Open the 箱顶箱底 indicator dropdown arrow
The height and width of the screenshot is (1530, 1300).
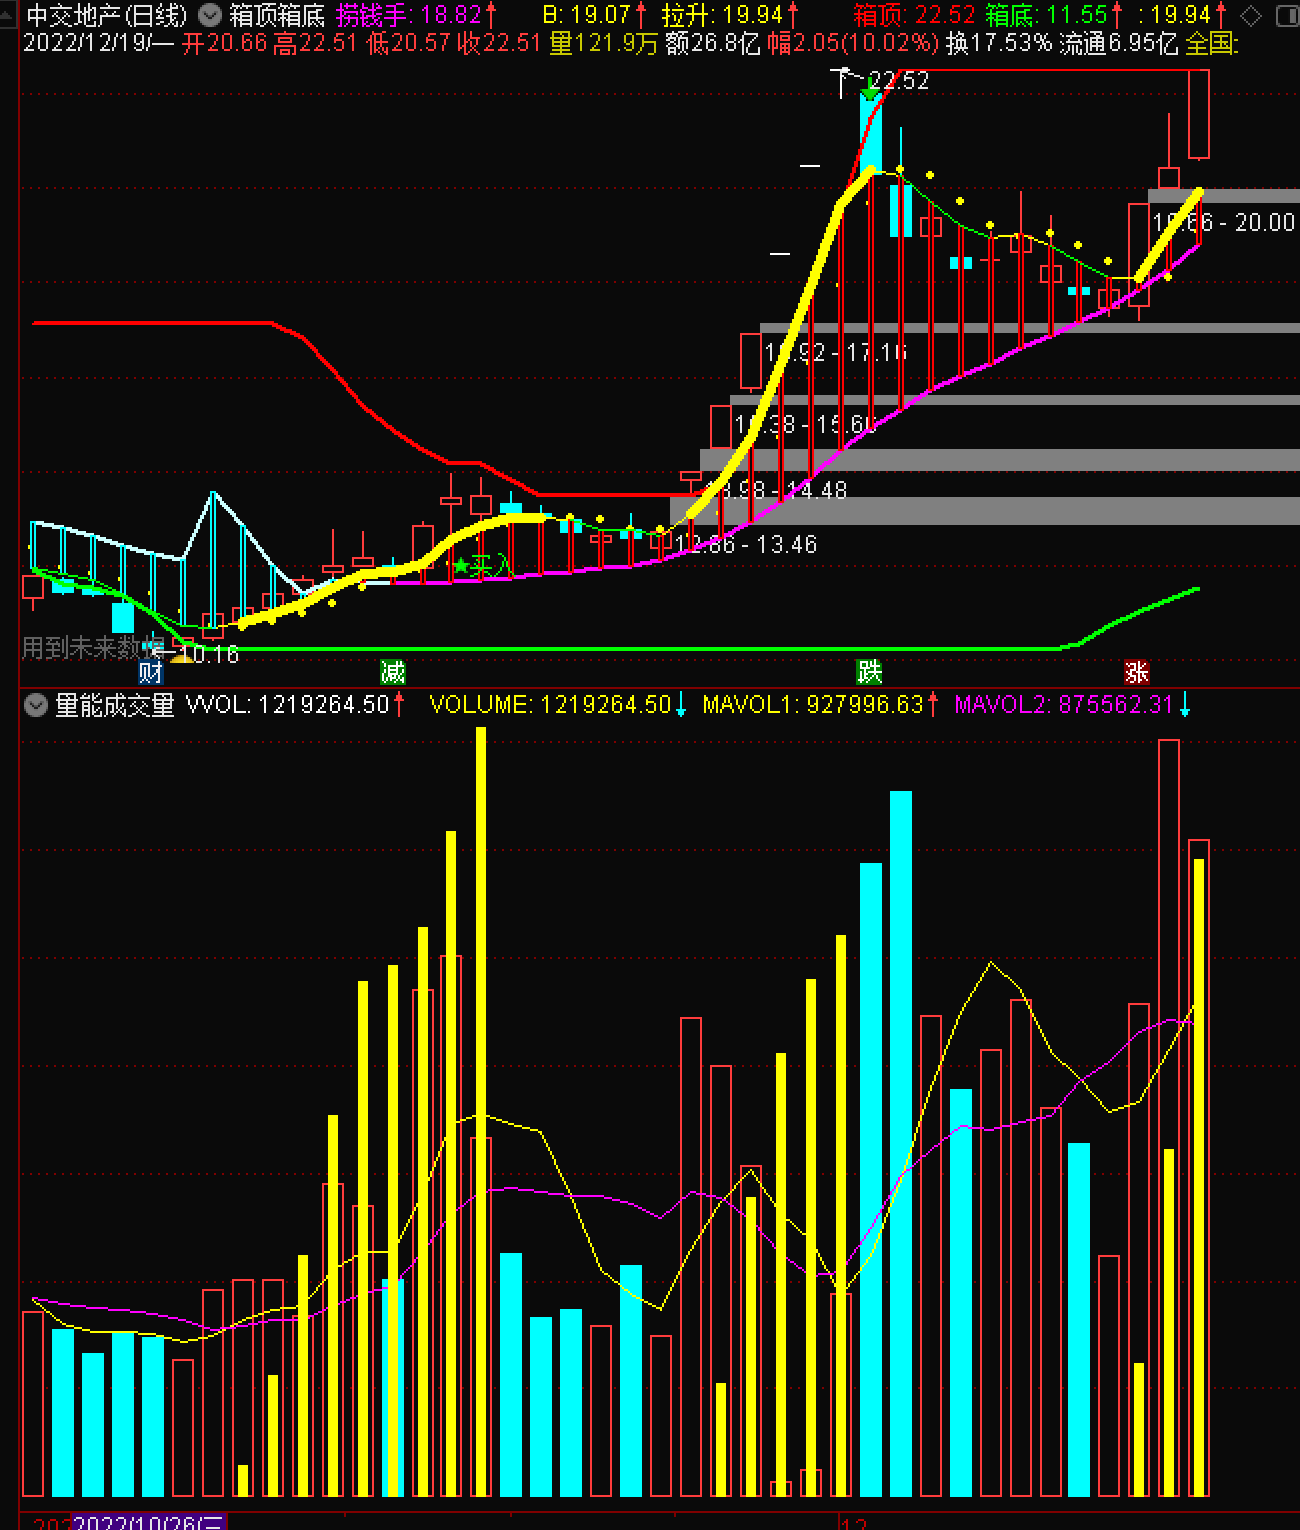pyautogui.click(x=210, y=15)
